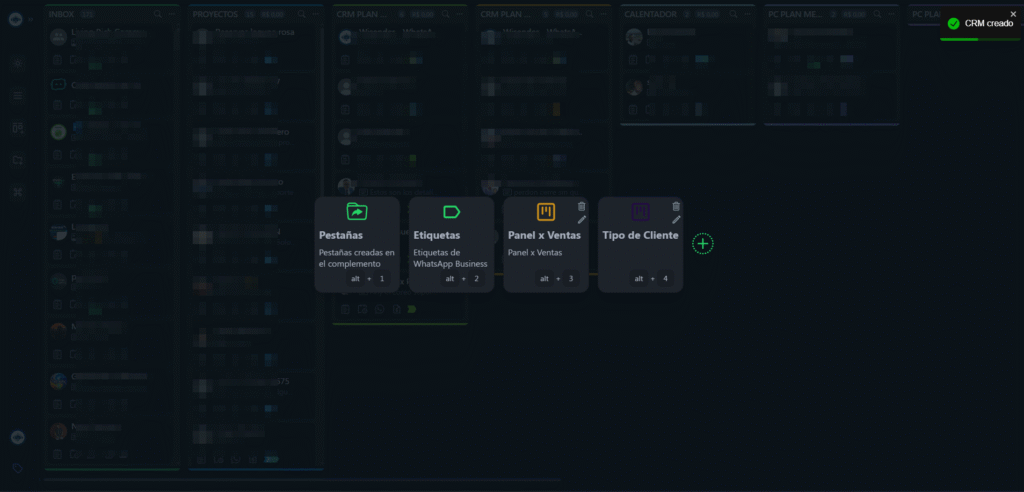Click the orange kanban board icon
Viewport: 1024px width, 492px height.
click(546, 211)
